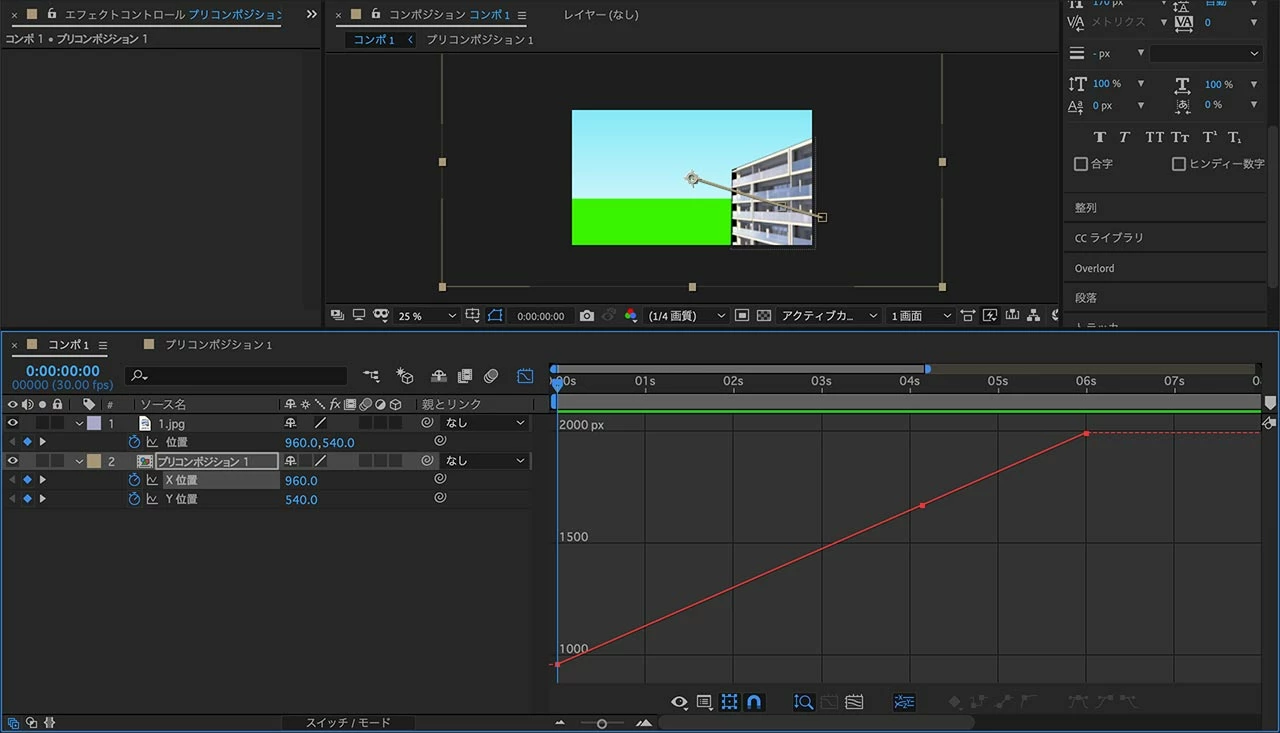Click fit all graphs to view icon
The image size is (1280, 733).
coord(854,702)
